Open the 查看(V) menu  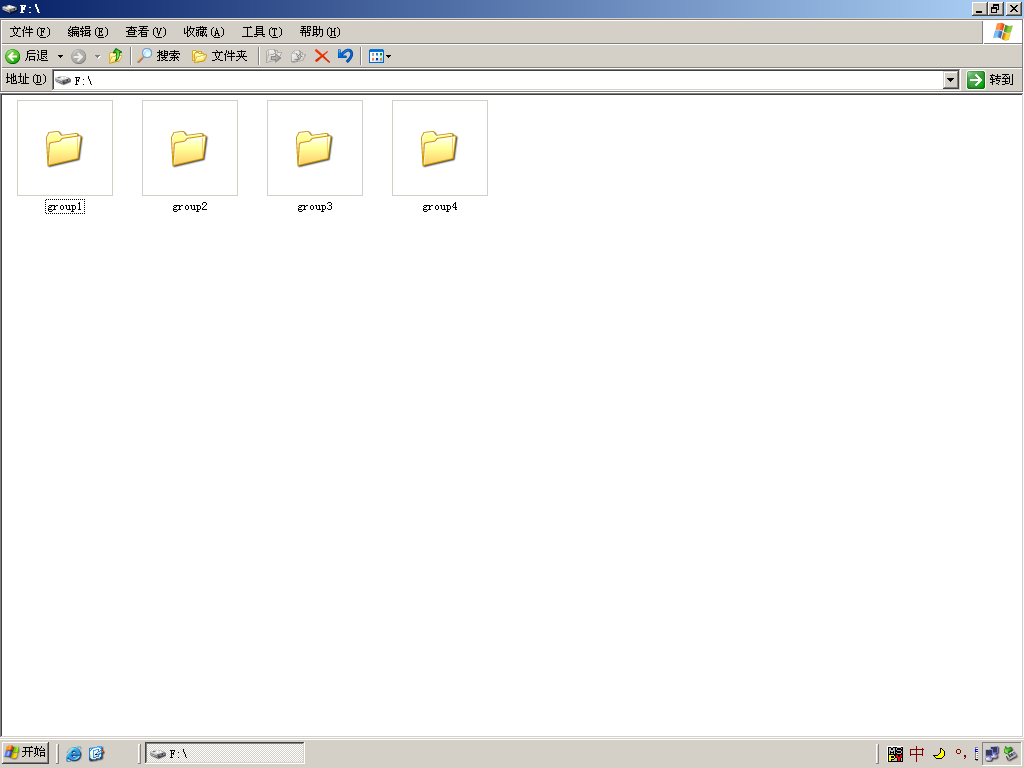146,32
